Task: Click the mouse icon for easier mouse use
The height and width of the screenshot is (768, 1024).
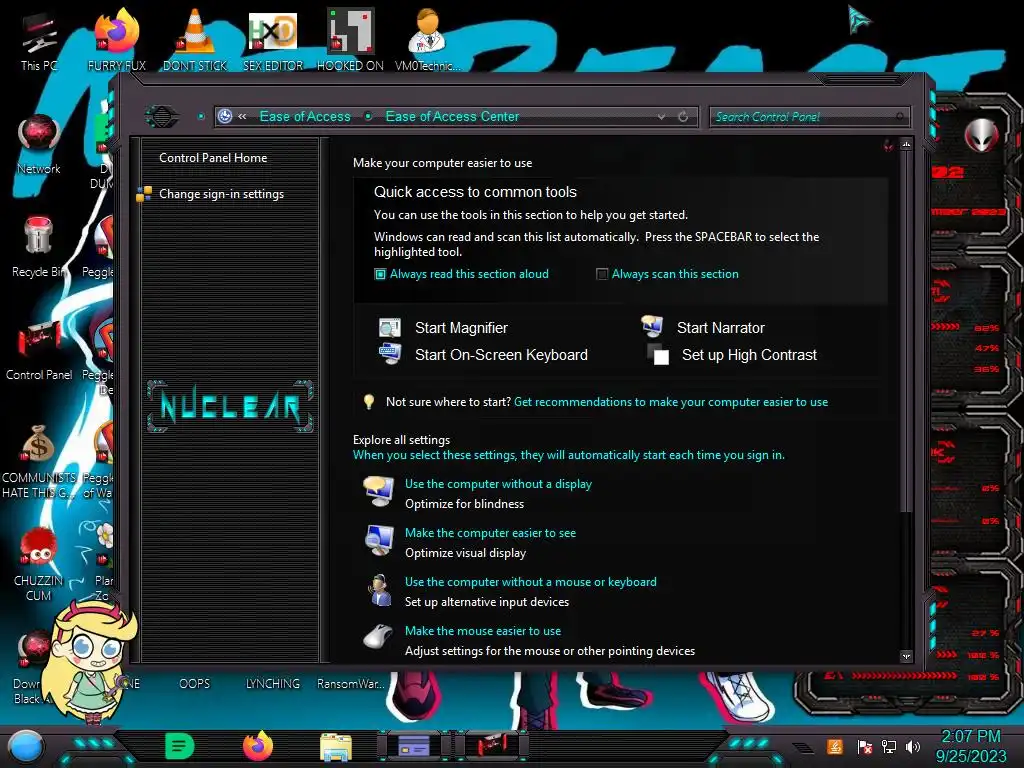Action: pyautogui.click(x=378, y=636)
